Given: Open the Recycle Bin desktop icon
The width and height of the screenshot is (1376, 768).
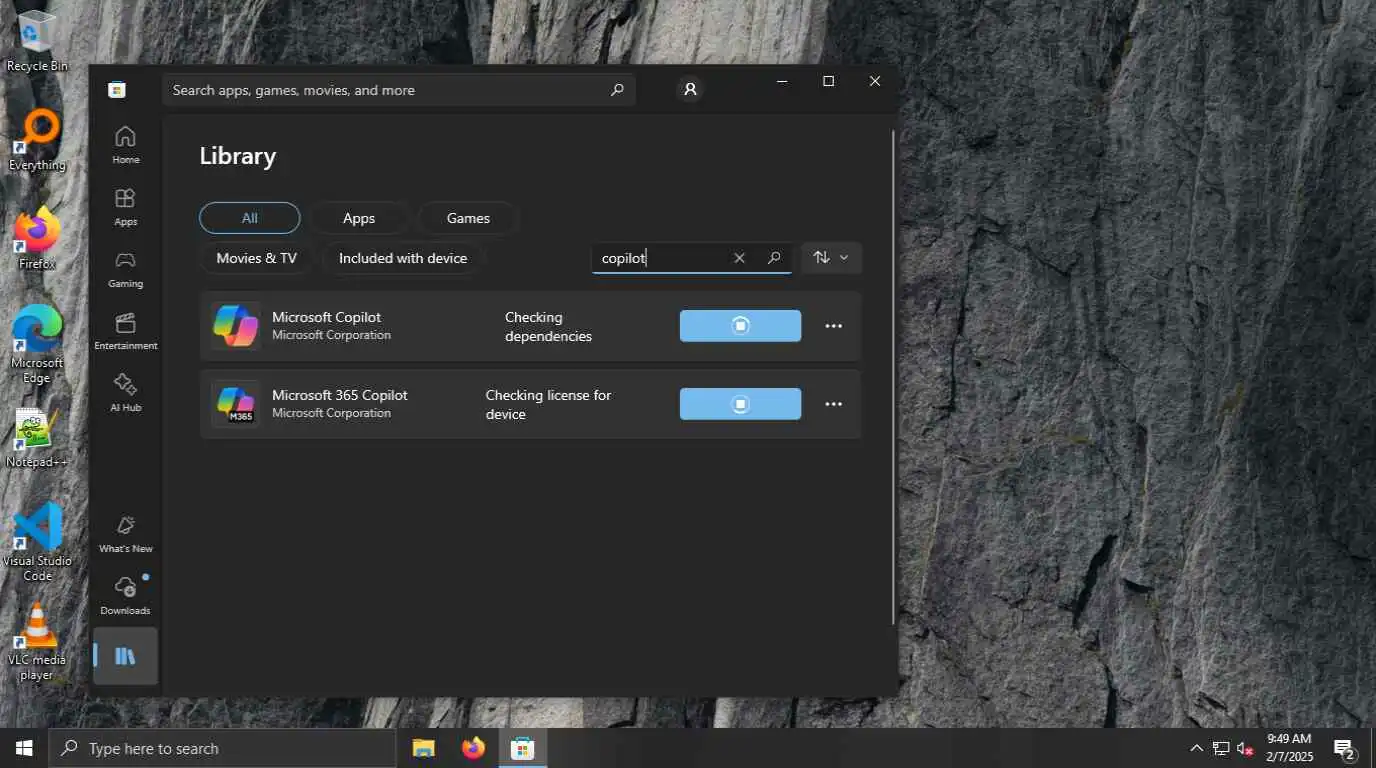Looking at the screenshot, I should coord(37,40).
